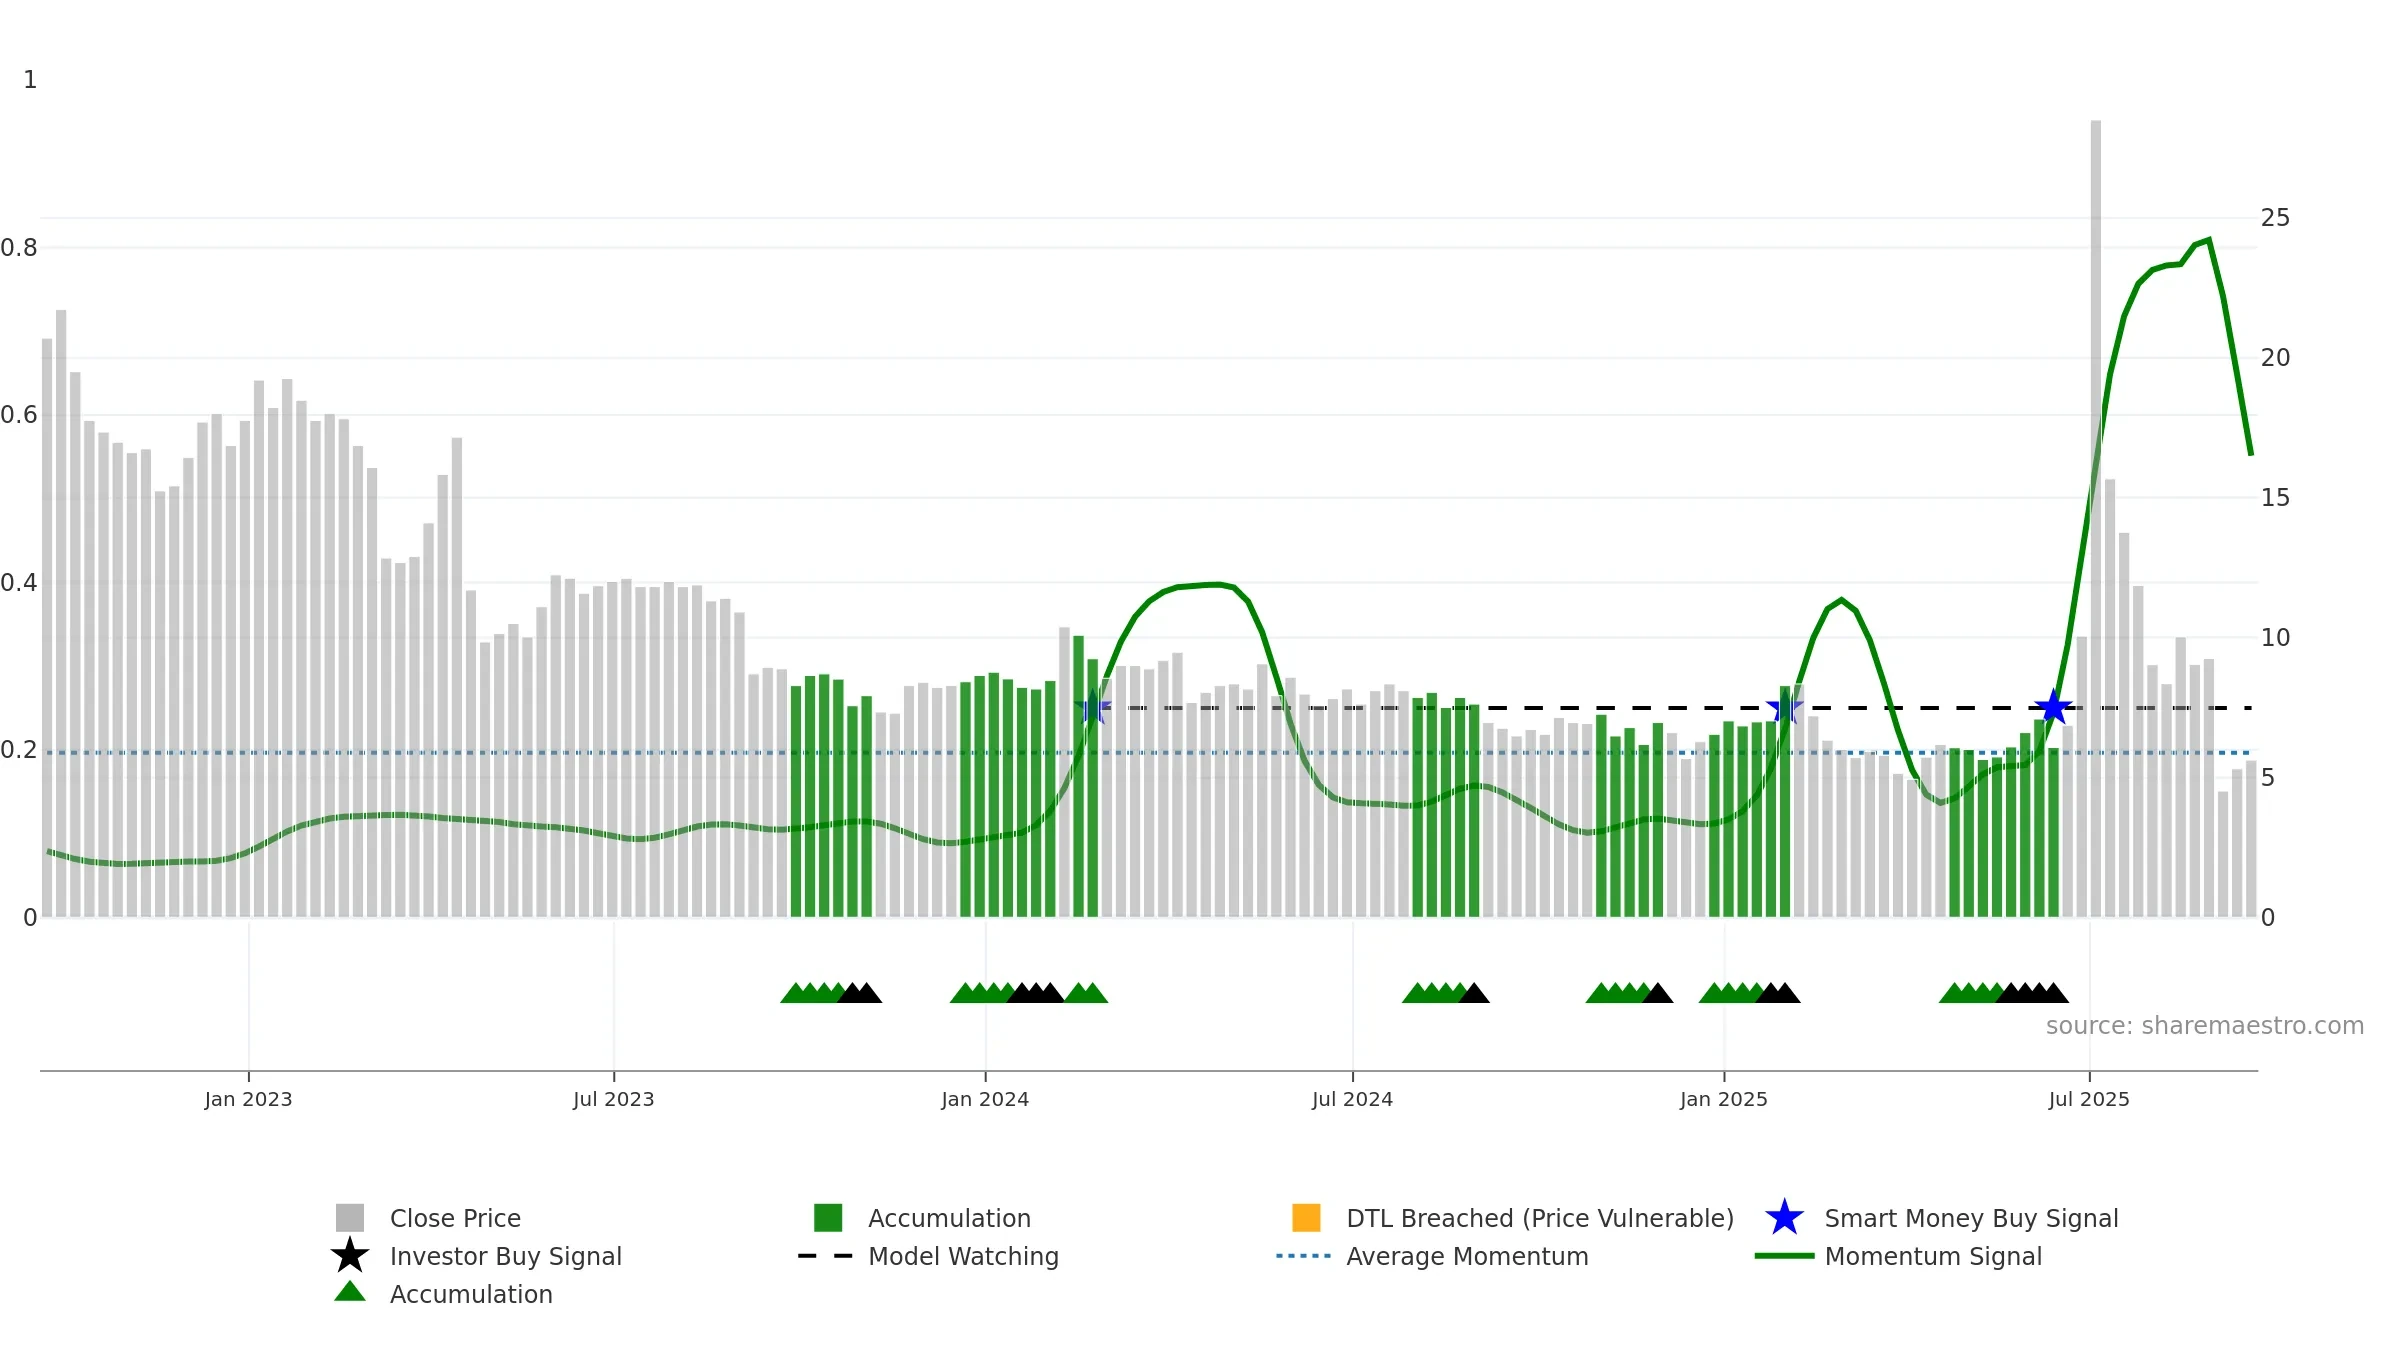Viewport: 2400px width, 1350px height.
Task: Toggle the green Accumulation square legend entry
Action: 828,1218
